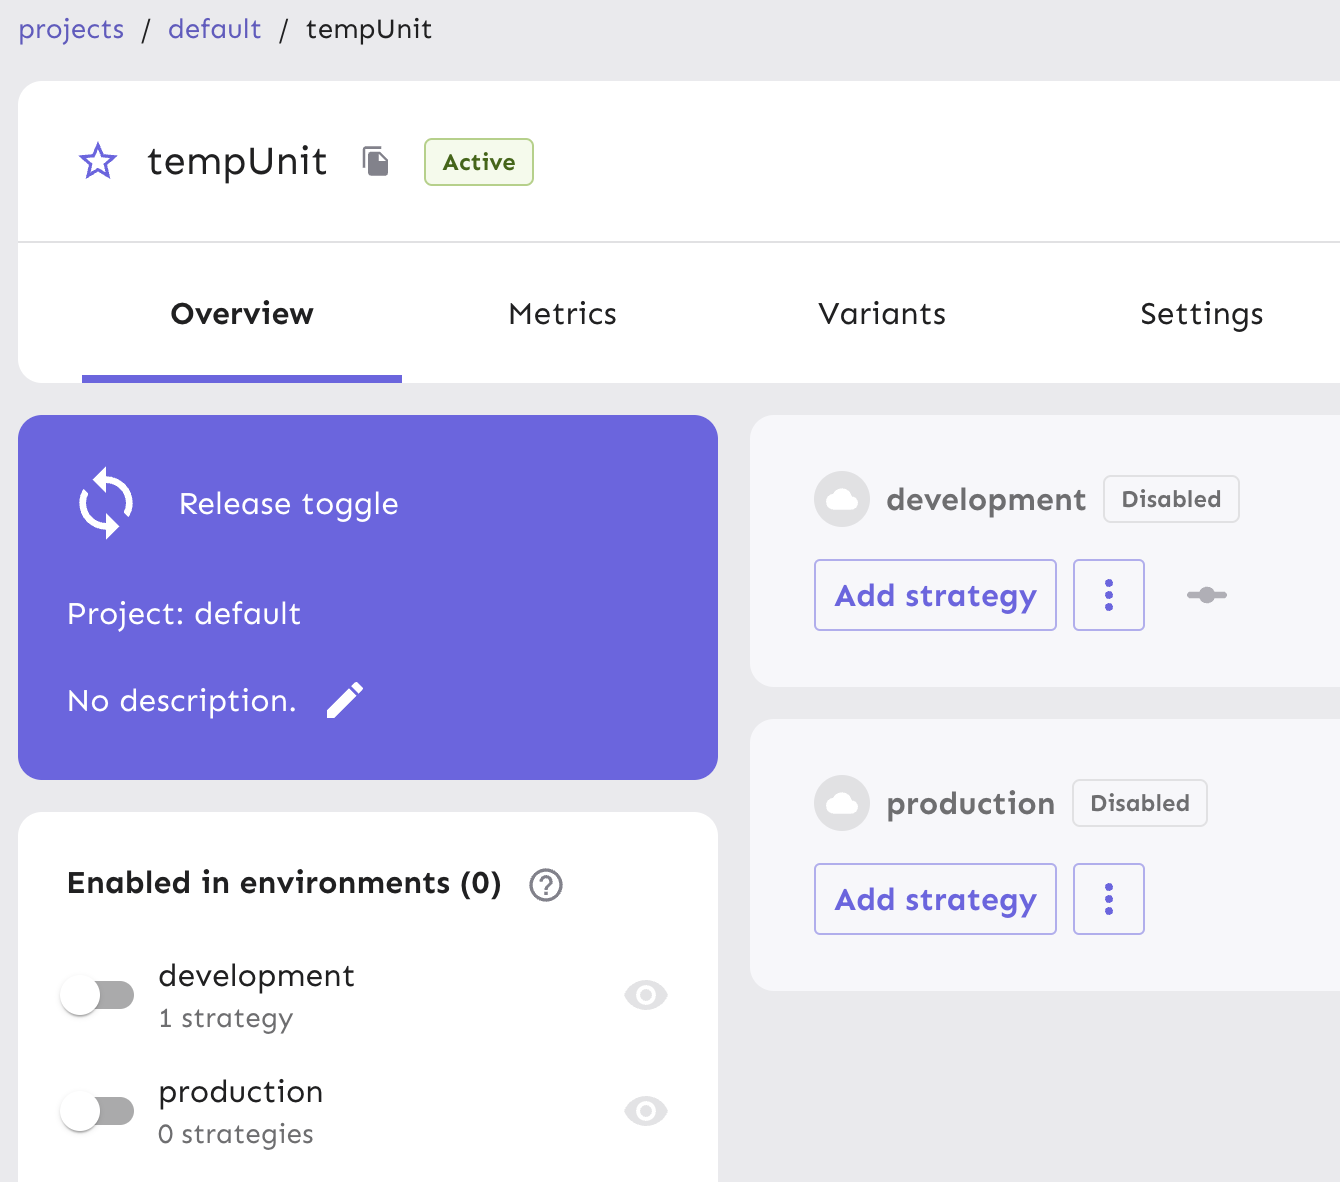Copy the tempUnit feature name

[x=377, y=161]
